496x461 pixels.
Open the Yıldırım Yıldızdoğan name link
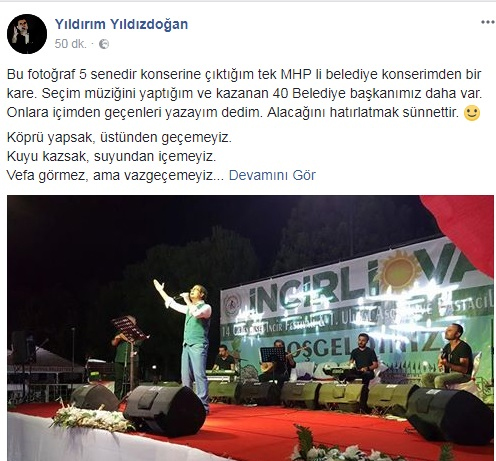pyautogui.click(x=121, y=24)
